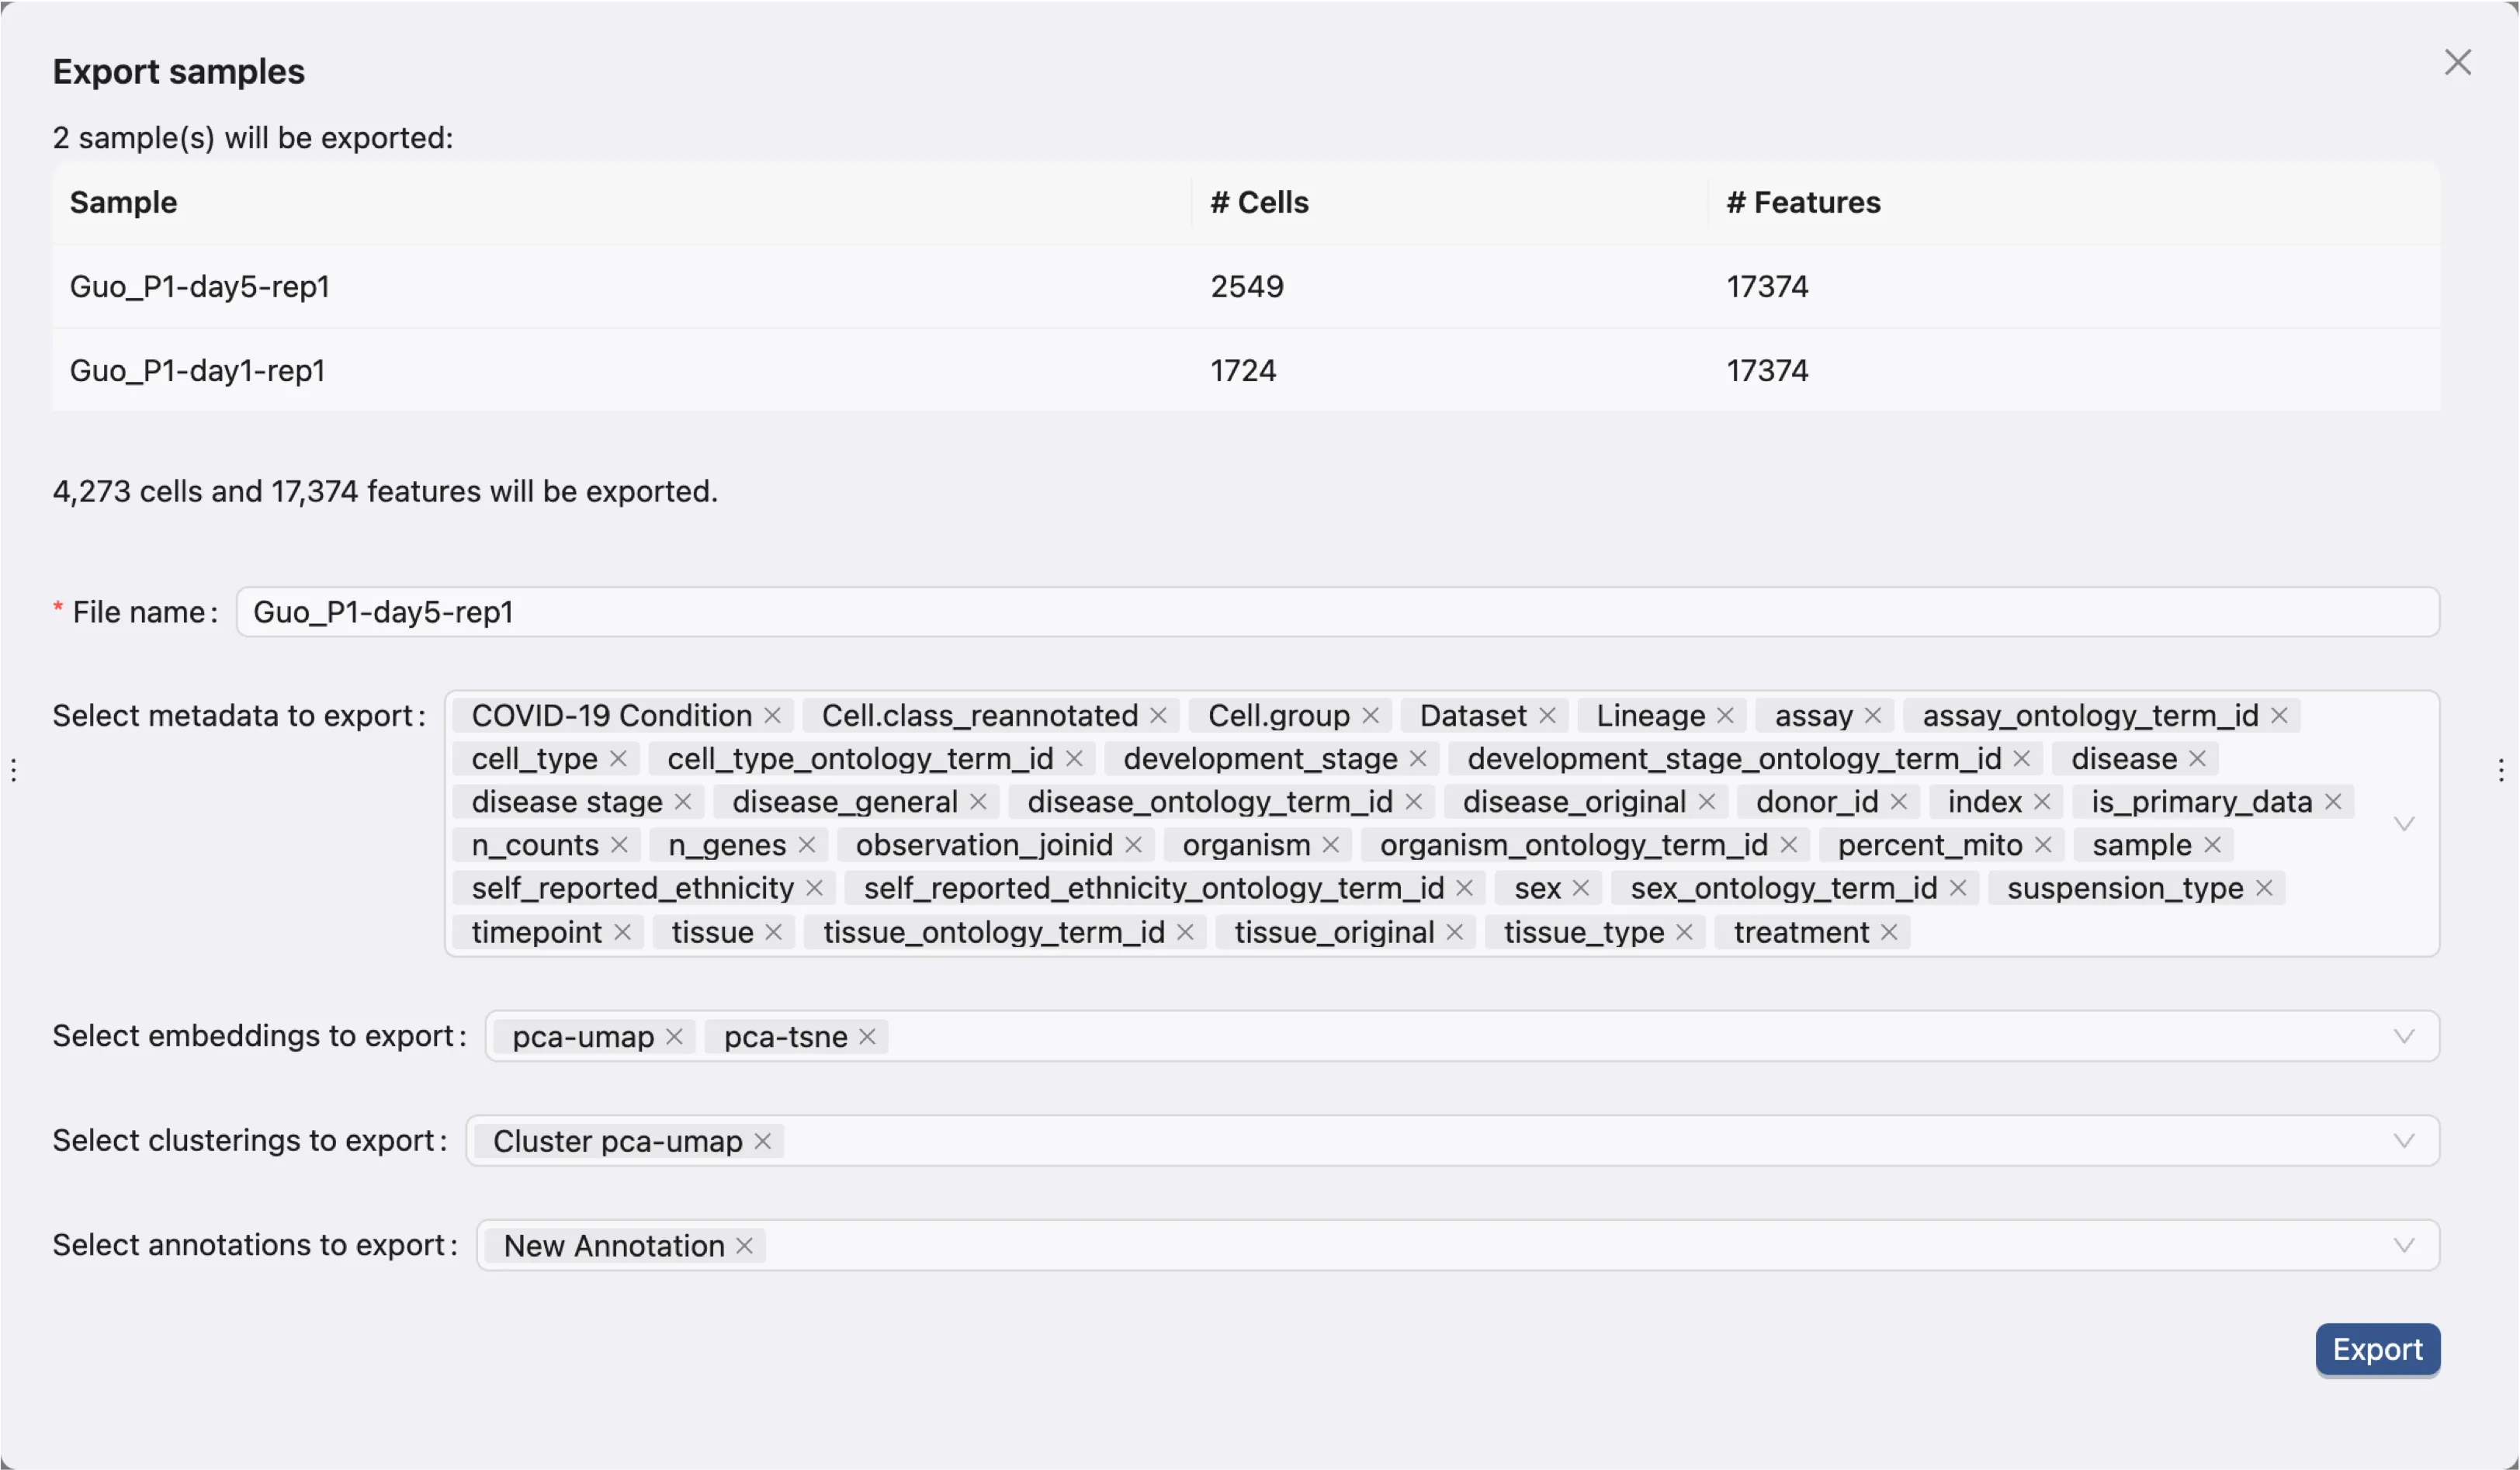Remove the tissue_ontology_term_id tag
Screen dimensions: 2520x1470
1185,932
